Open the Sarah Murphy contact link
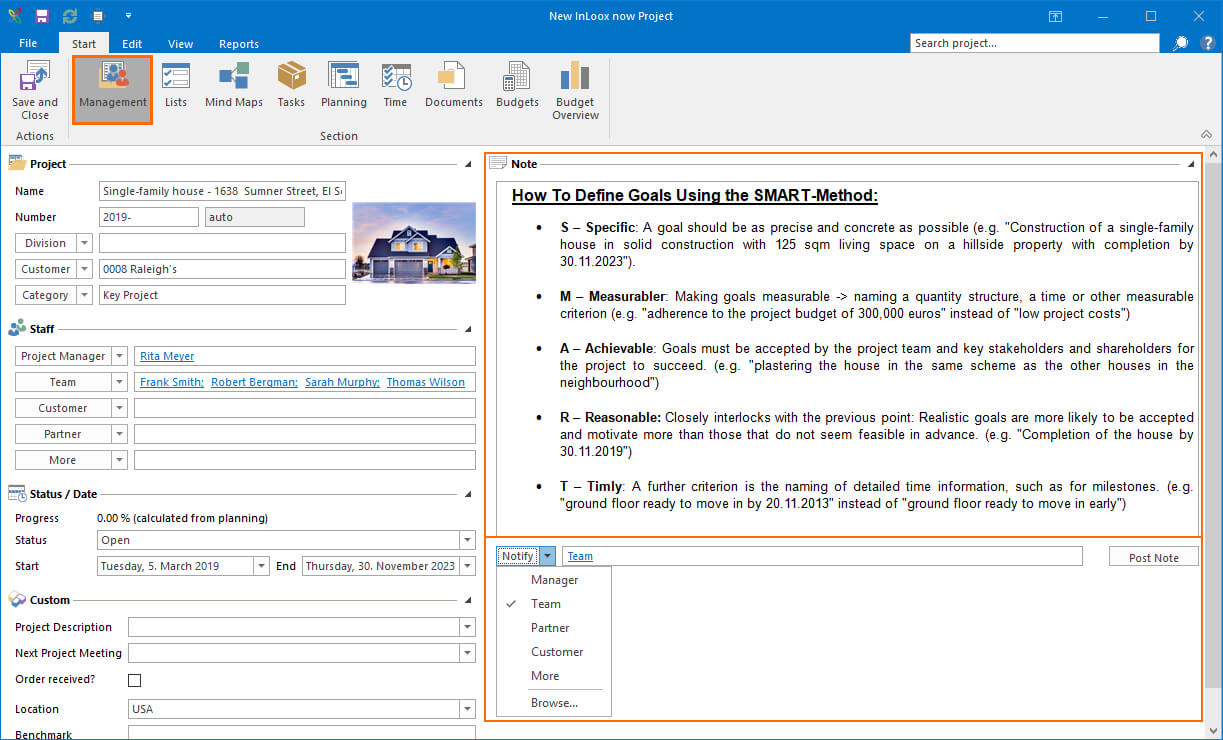The height and width of the screenshot is (740, 1223). (x=342, y=382)
